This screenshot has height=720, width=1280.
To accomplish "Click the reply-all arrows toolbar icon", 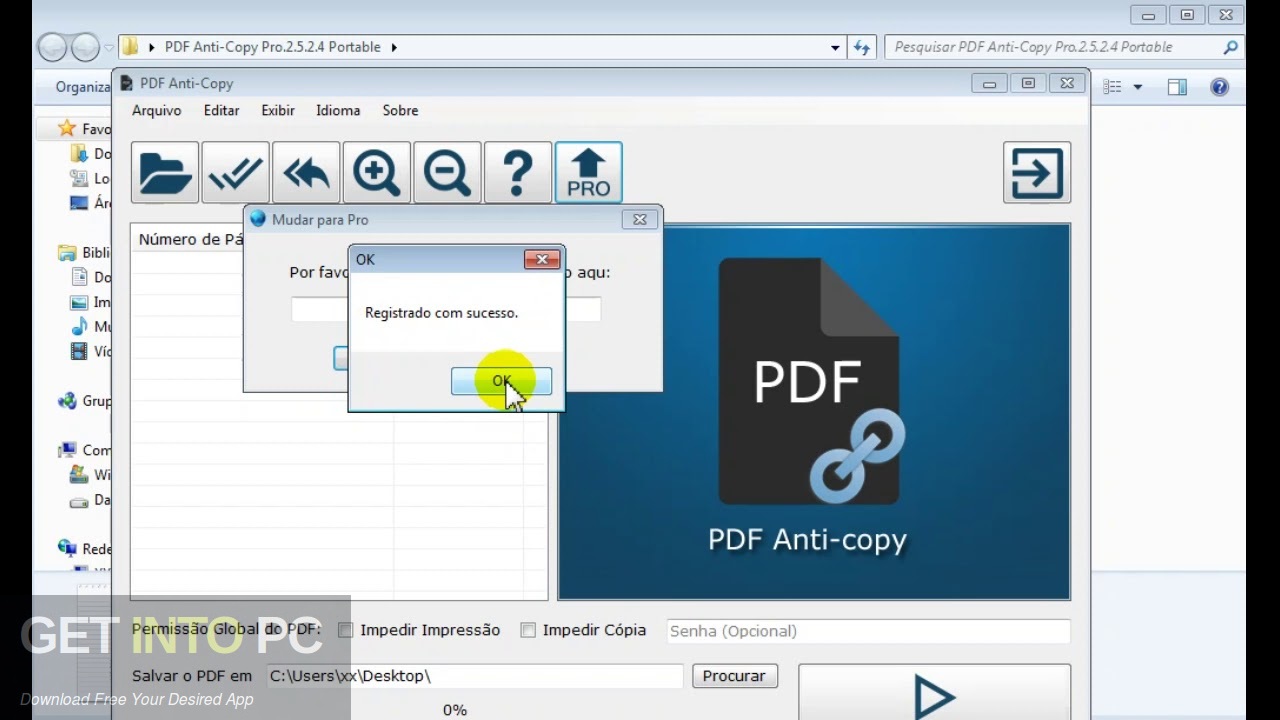I will coord(306,173).
